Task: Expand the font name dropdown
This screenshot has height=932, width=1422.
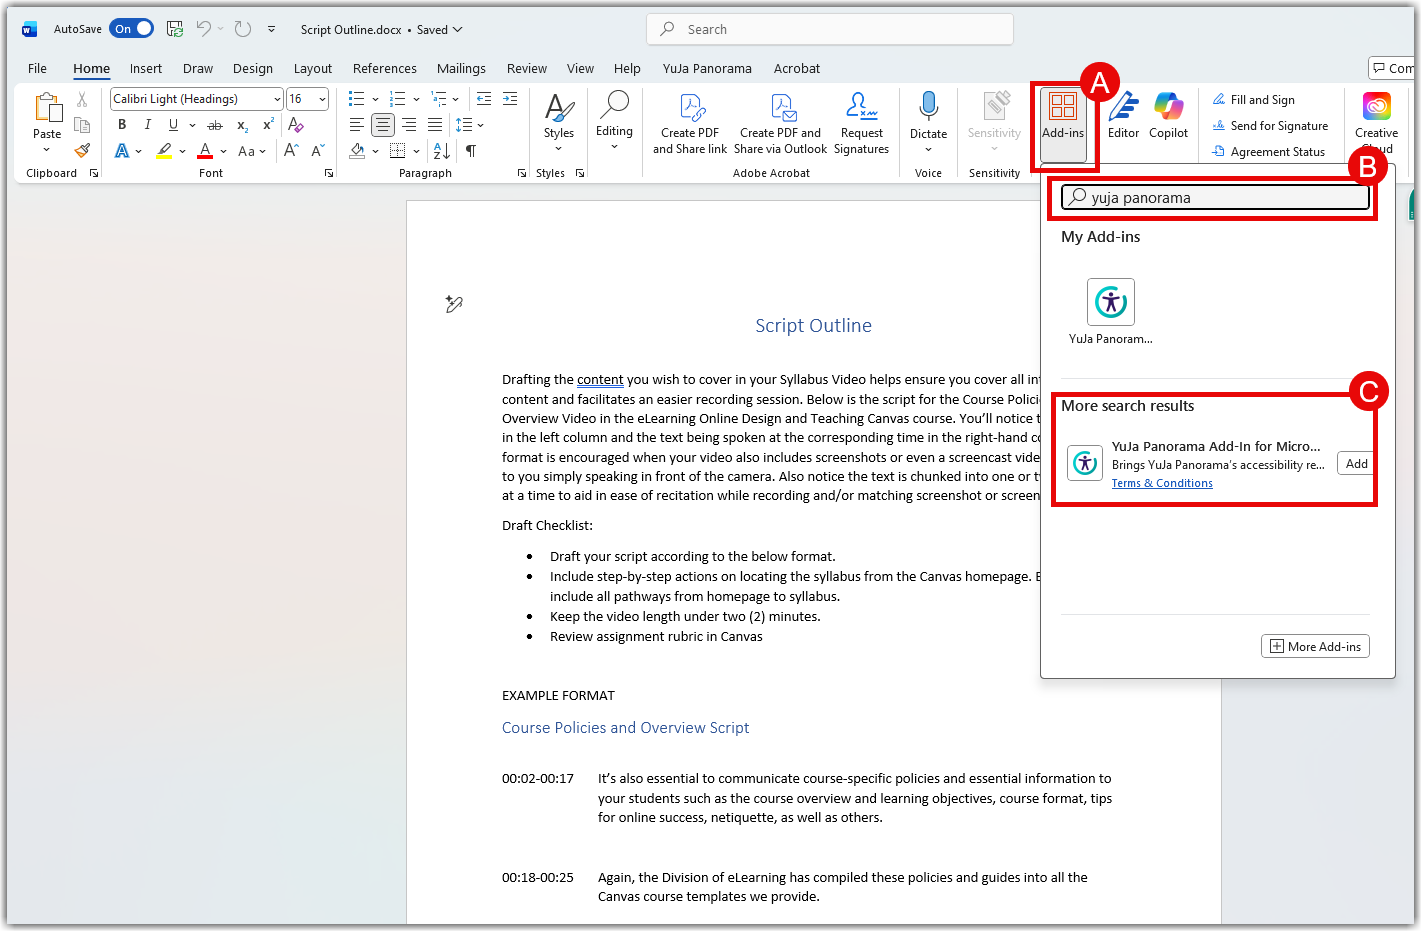Action: click(277, 99)
